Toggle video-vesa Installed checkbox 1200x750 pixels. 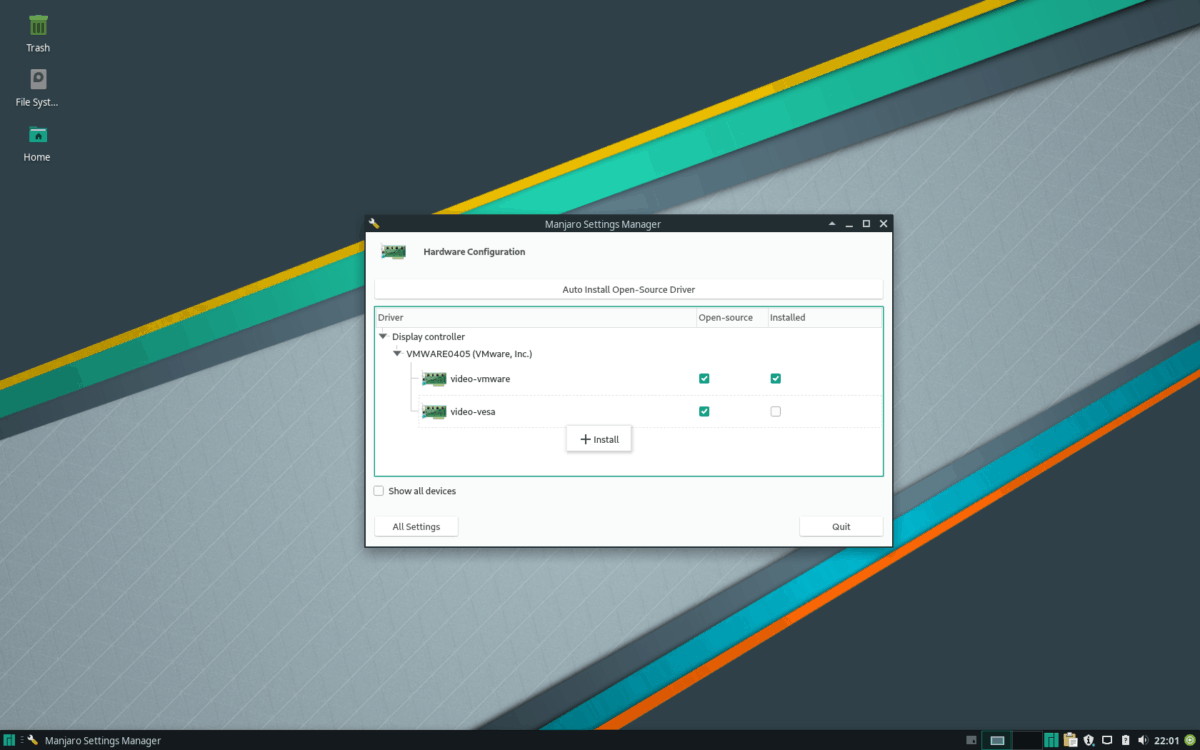775,411
